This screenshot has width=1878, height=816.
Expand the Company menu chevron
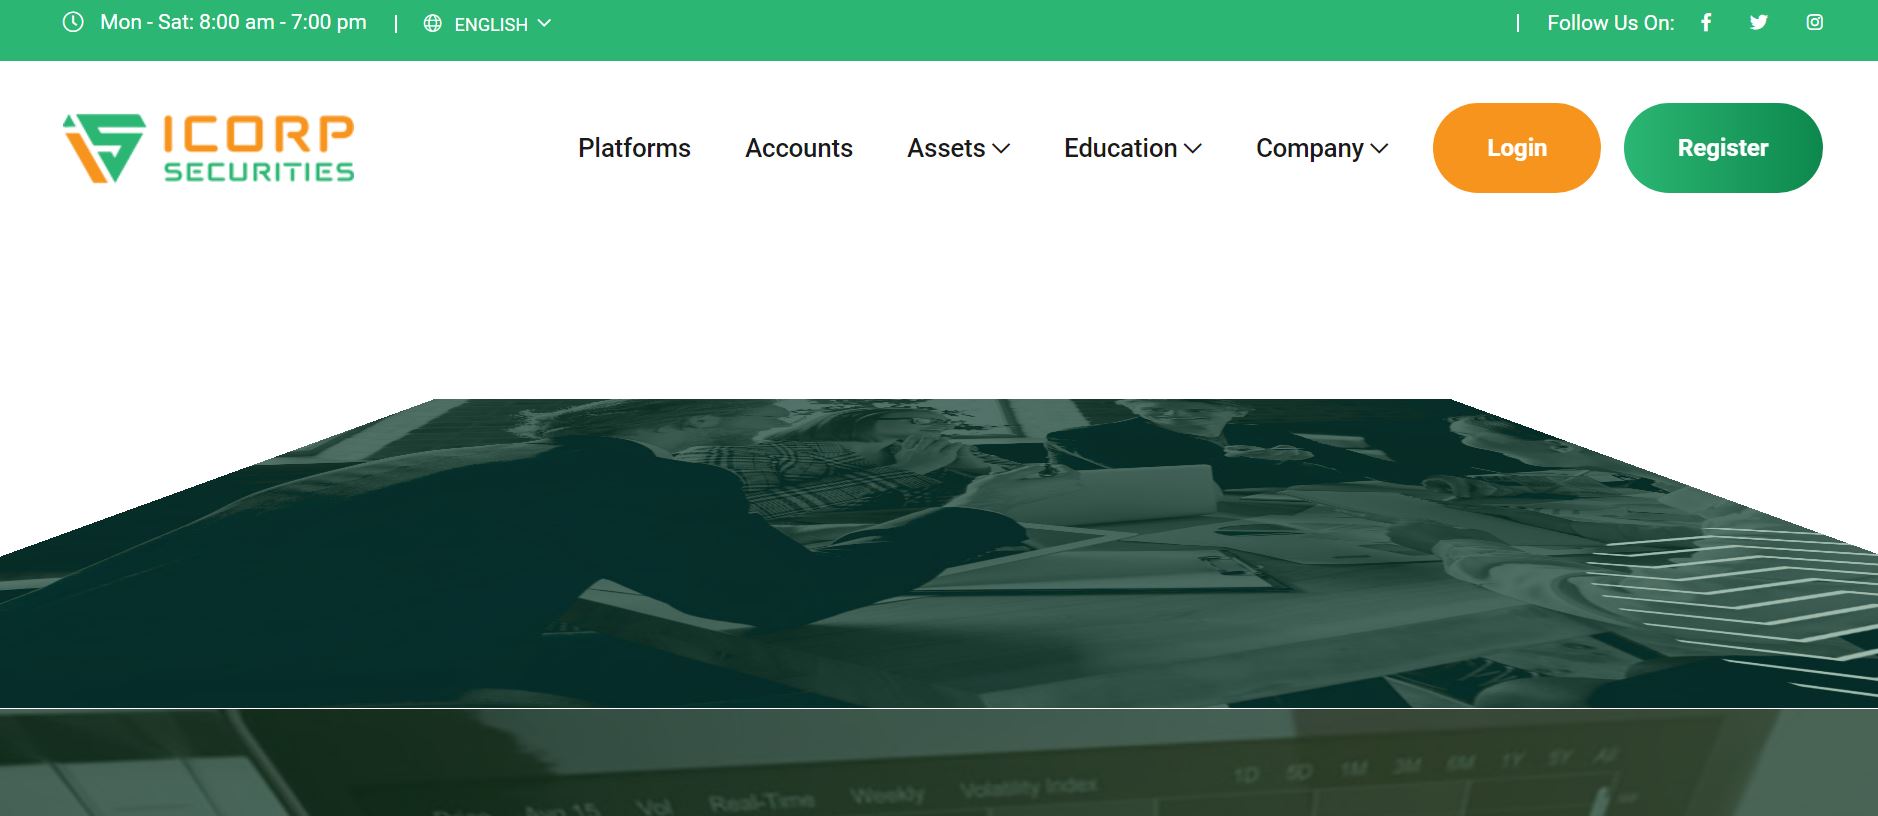tap(1380, 149)
